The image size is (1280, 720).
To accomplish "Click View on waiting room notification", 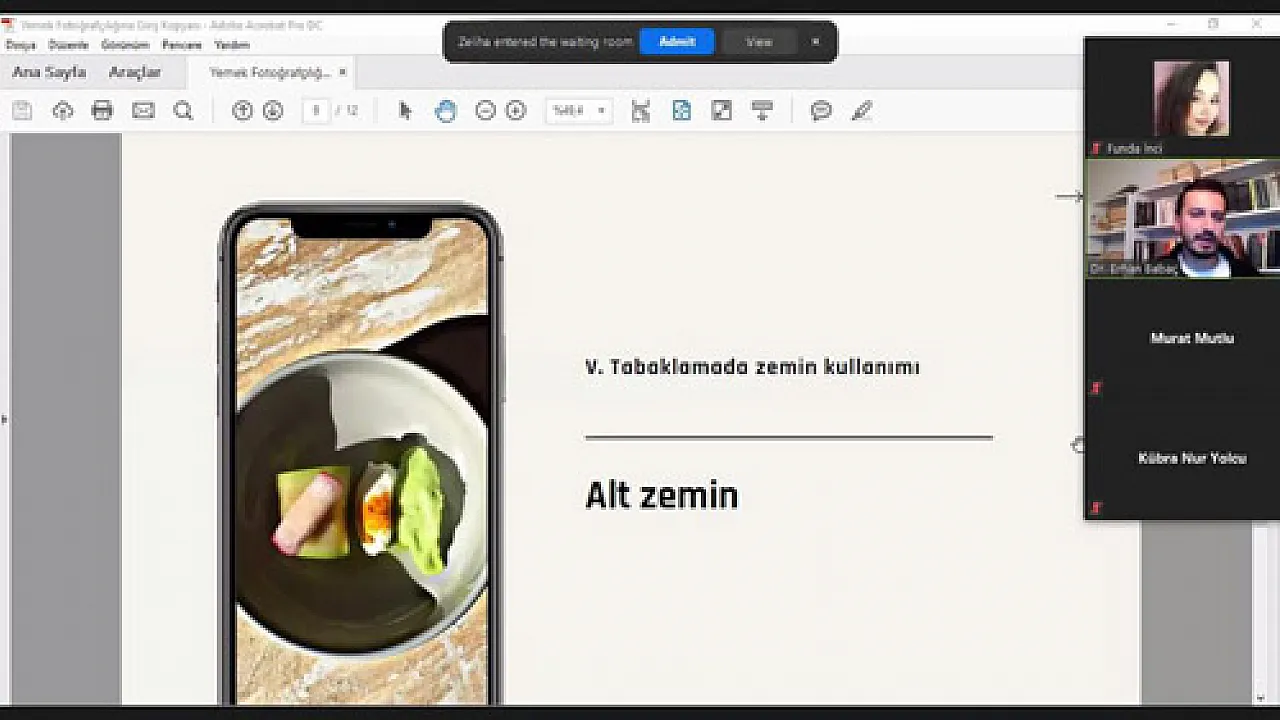I will coord(759,42).
